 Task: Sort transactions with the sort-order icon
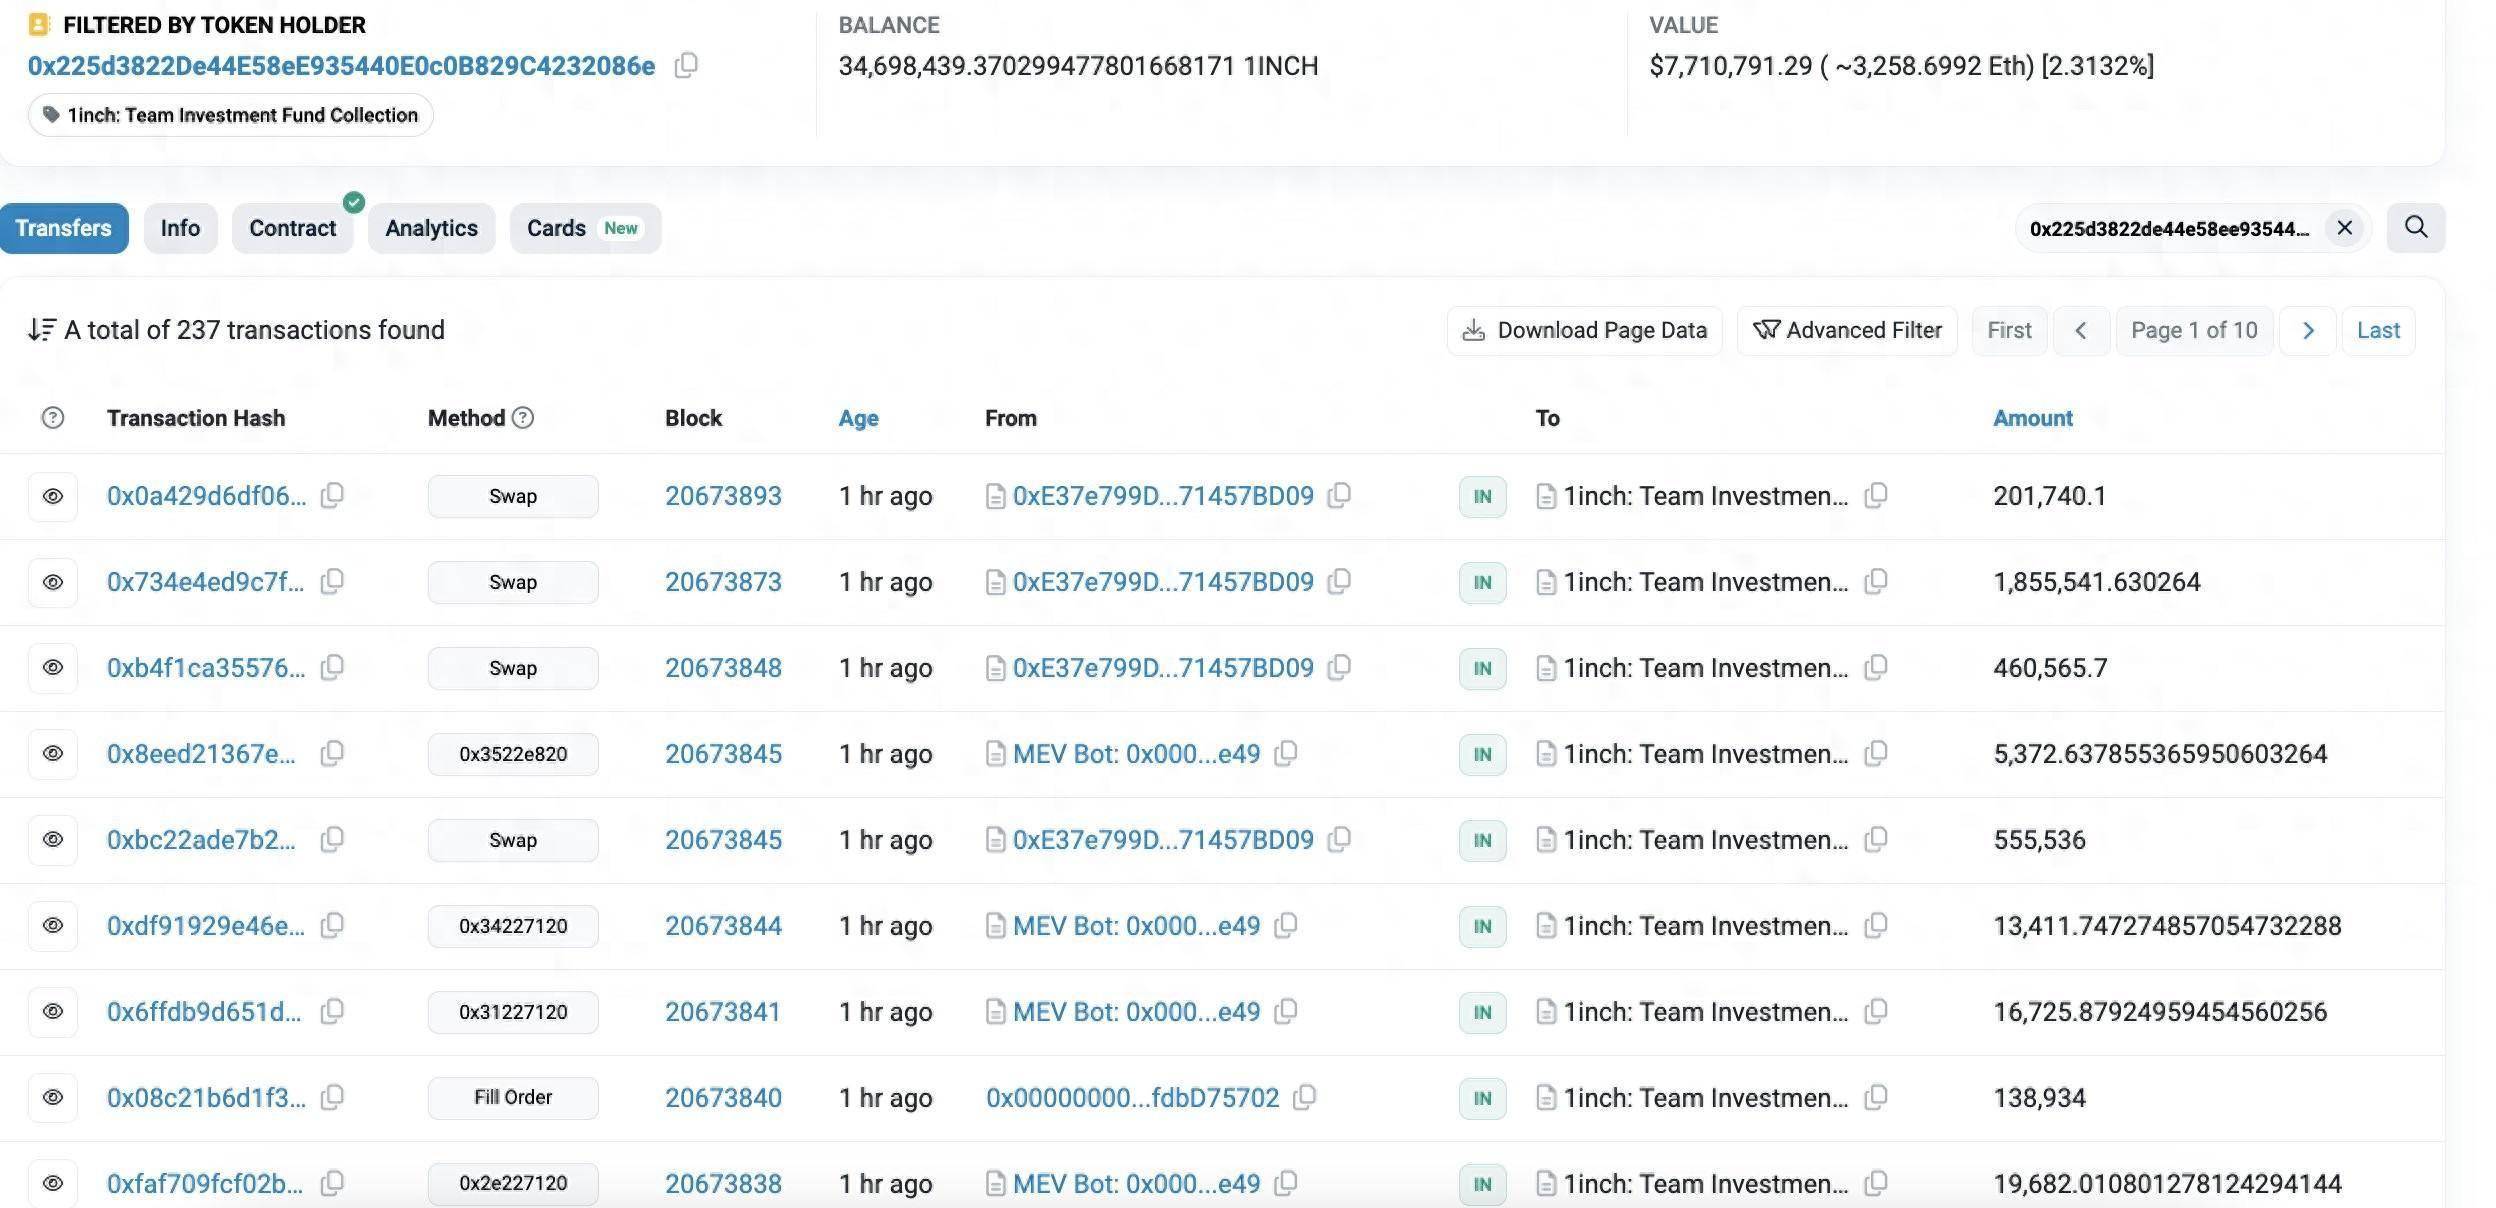[x=42, y=330]
